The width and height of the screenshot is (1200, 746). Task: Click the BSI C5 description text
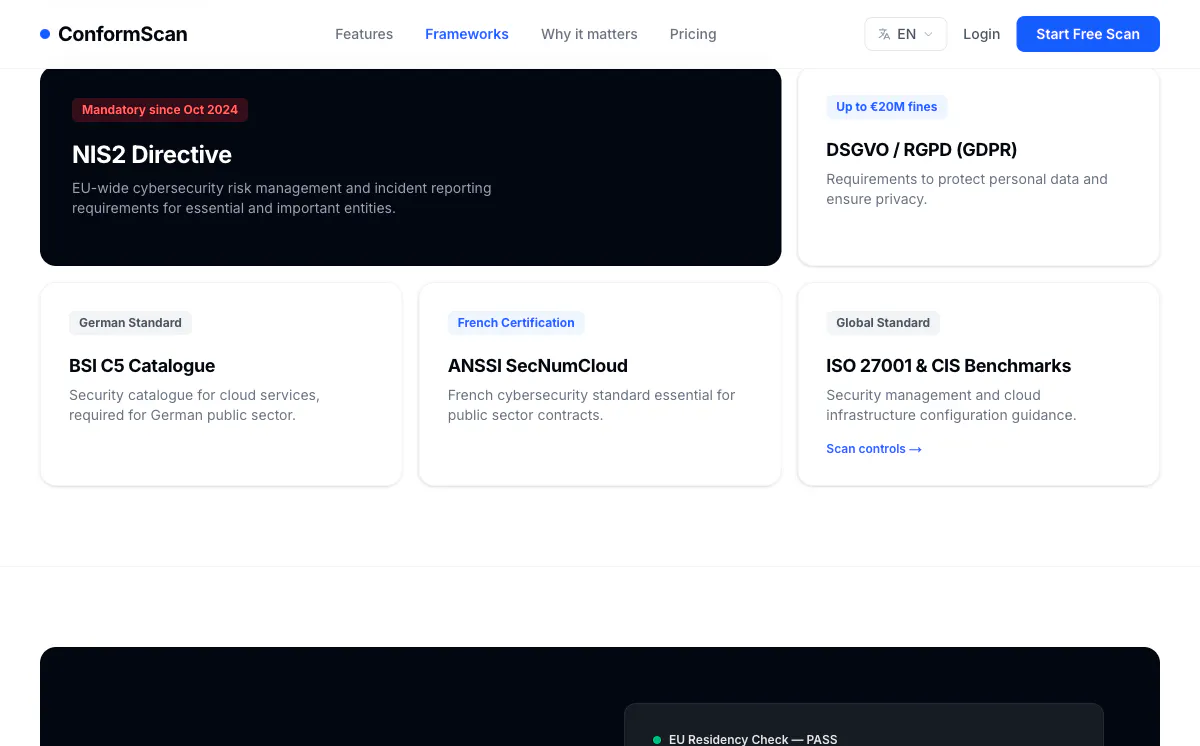(195, 405)
